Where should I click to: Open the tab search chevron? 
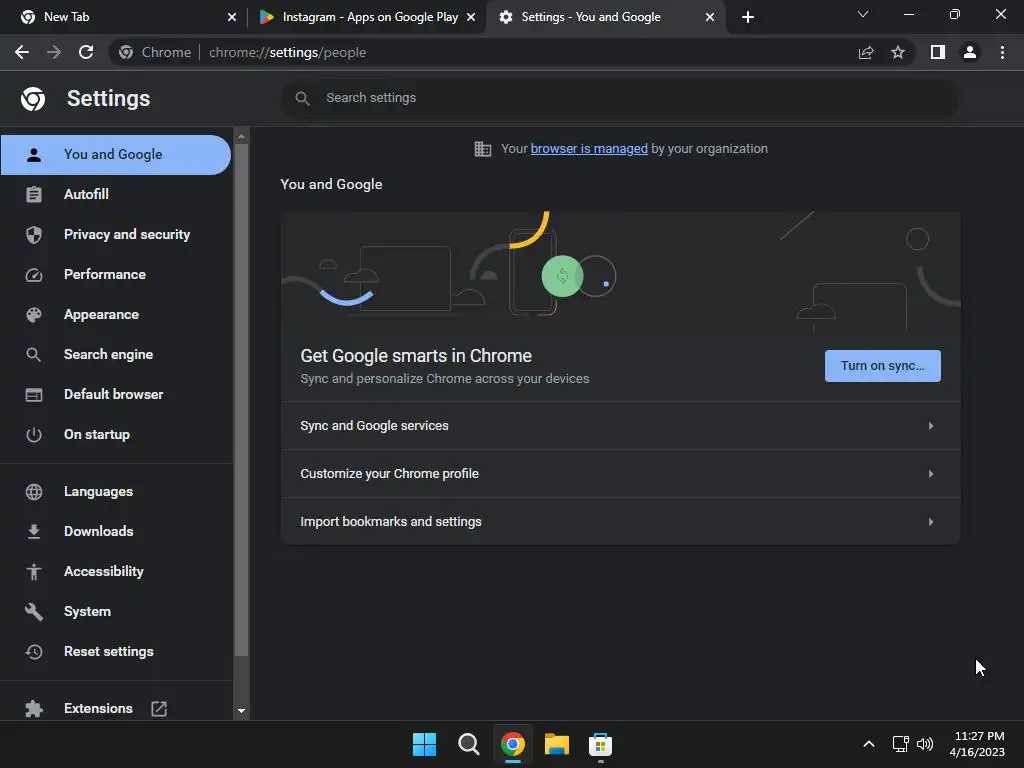coord(863,14)
